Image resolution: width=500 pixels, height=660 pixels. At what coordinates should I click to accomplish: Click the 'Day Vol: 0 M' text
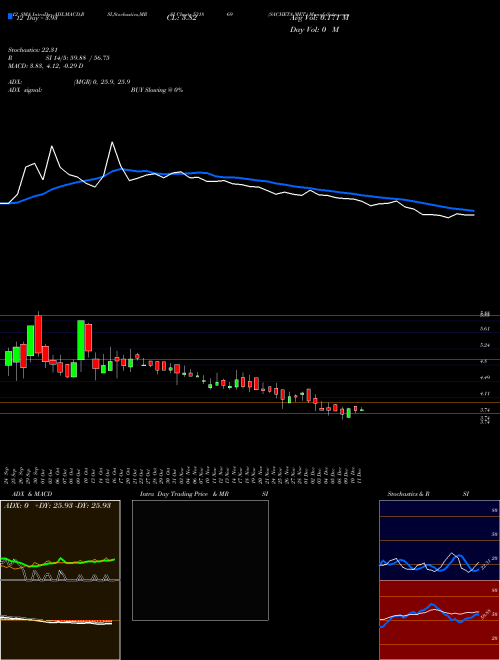pyautogui.click(x=314, y=30)
